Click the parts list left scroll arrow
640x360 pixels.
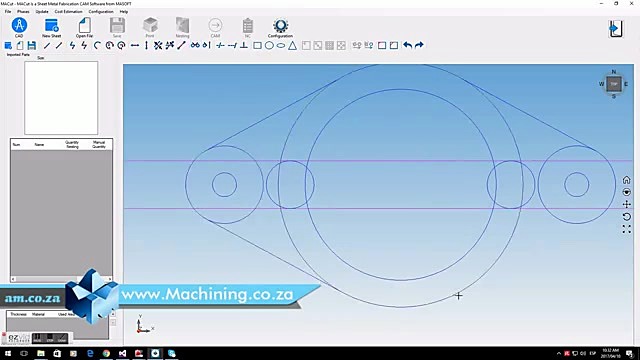pos(13,279)
